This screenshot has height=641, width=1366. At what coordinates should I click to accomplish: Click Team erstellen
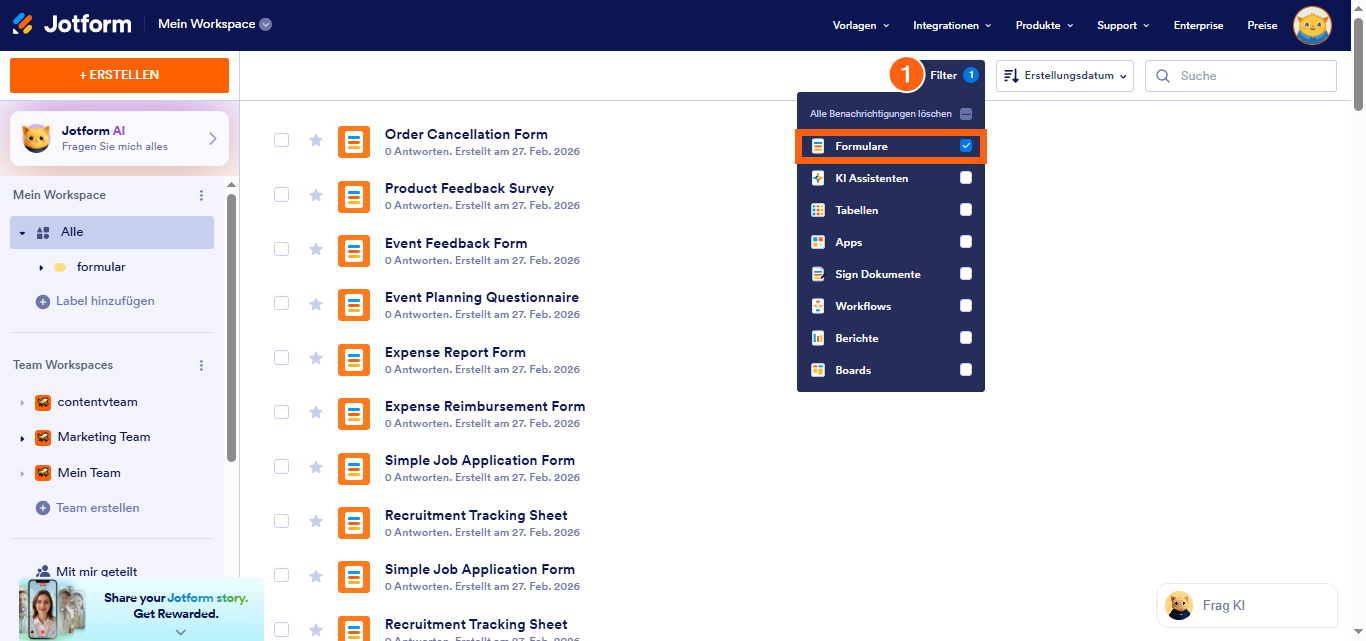pyautogui.click(x=98, y=508)
